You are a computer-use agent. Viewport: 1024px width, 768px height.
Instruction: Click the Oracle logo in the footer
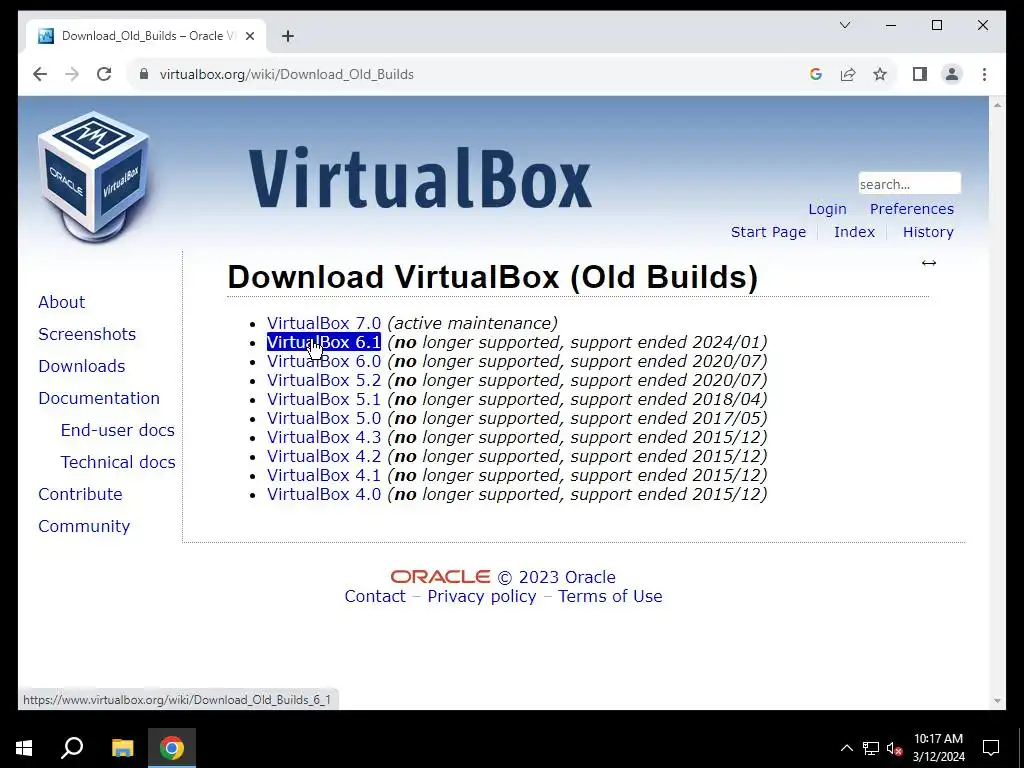point(440,577)
